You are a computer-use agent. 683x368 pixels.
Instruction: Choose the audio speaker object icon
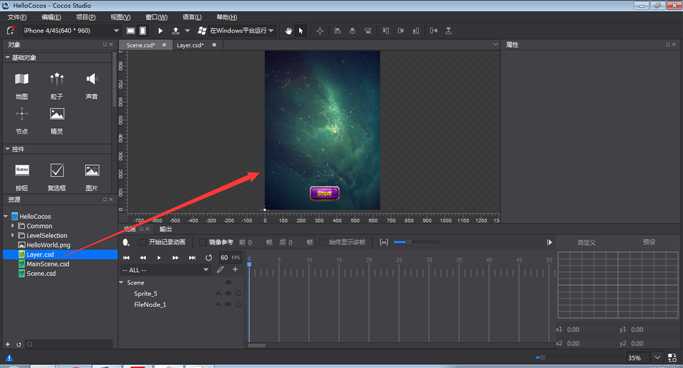(91, 79)
